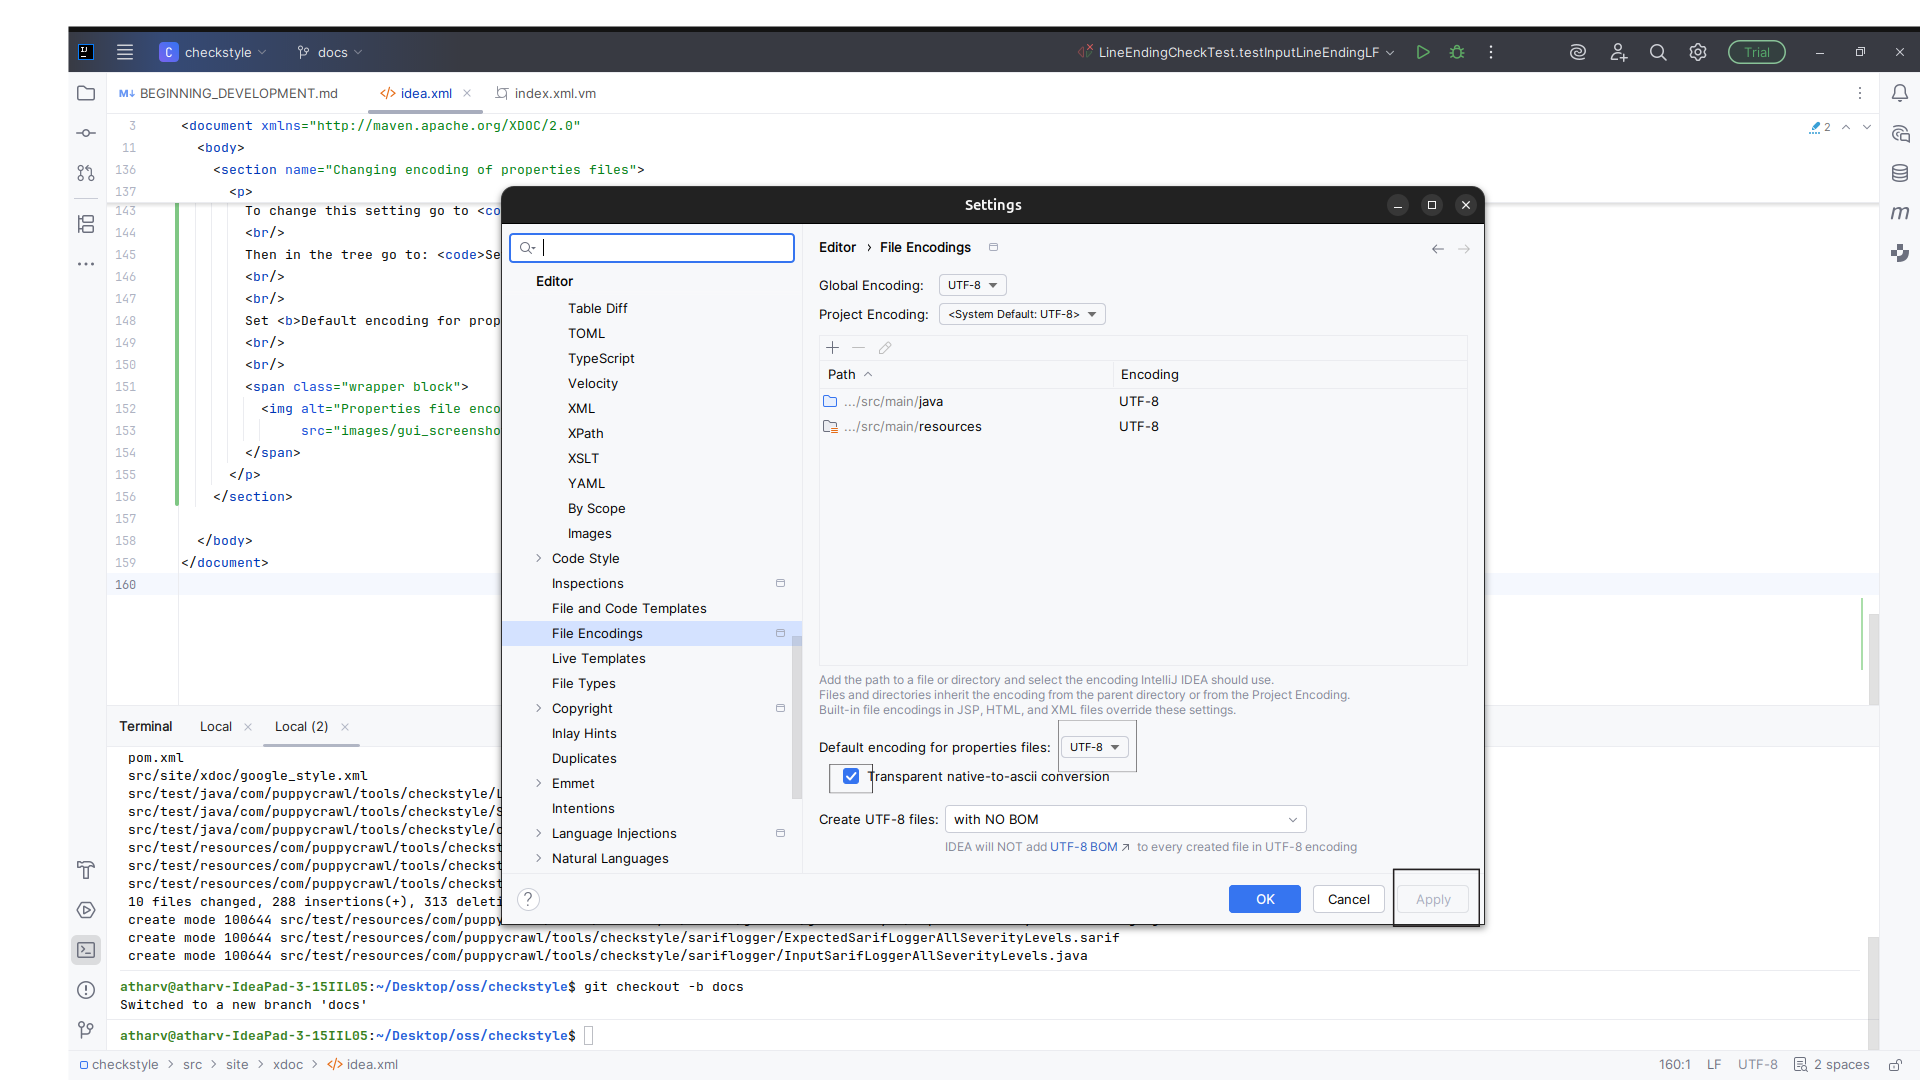
Task: Click the Apply button
Action: click(x=1433, y=899)
